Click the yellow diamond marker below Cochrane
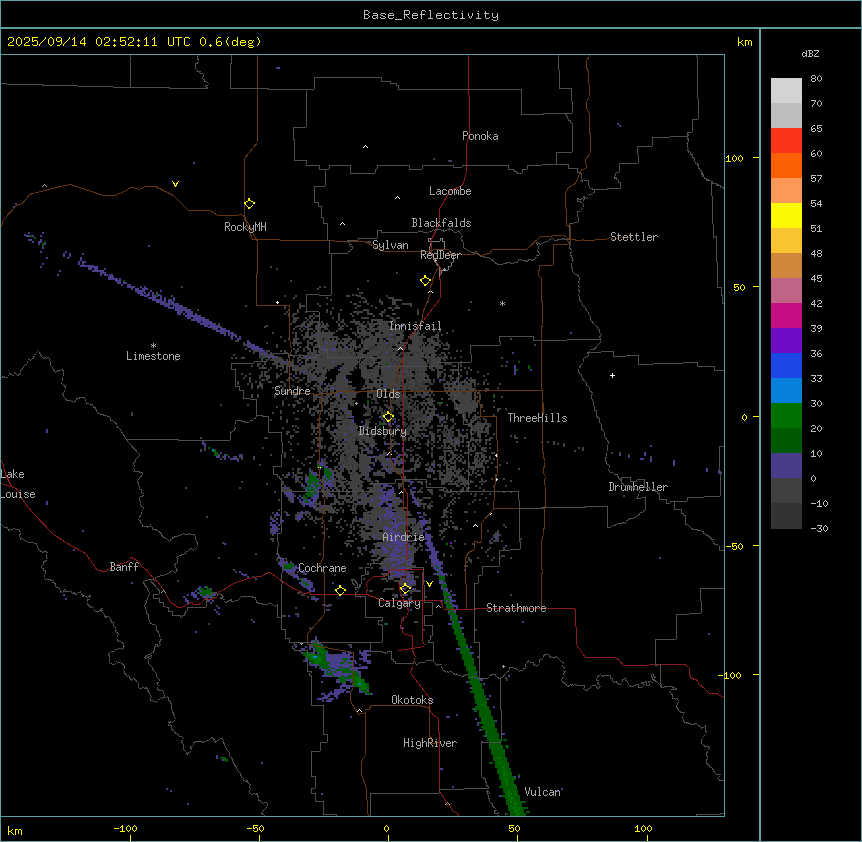 [x=340, y=590]
